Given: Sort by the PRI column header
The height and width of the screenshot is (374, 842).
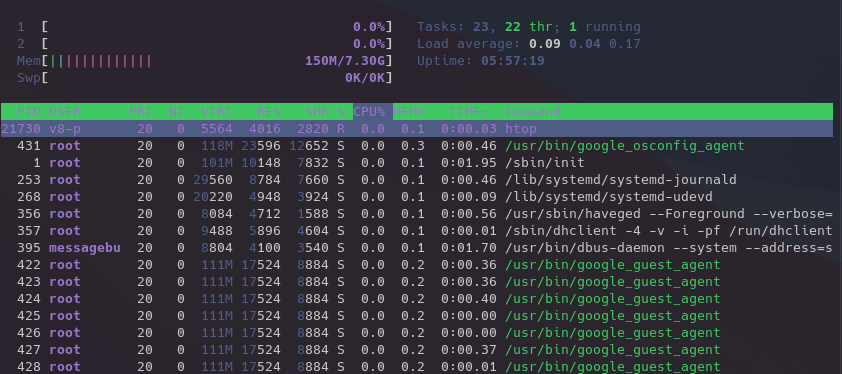Looking at the screenshot, I should pos(141,112).
